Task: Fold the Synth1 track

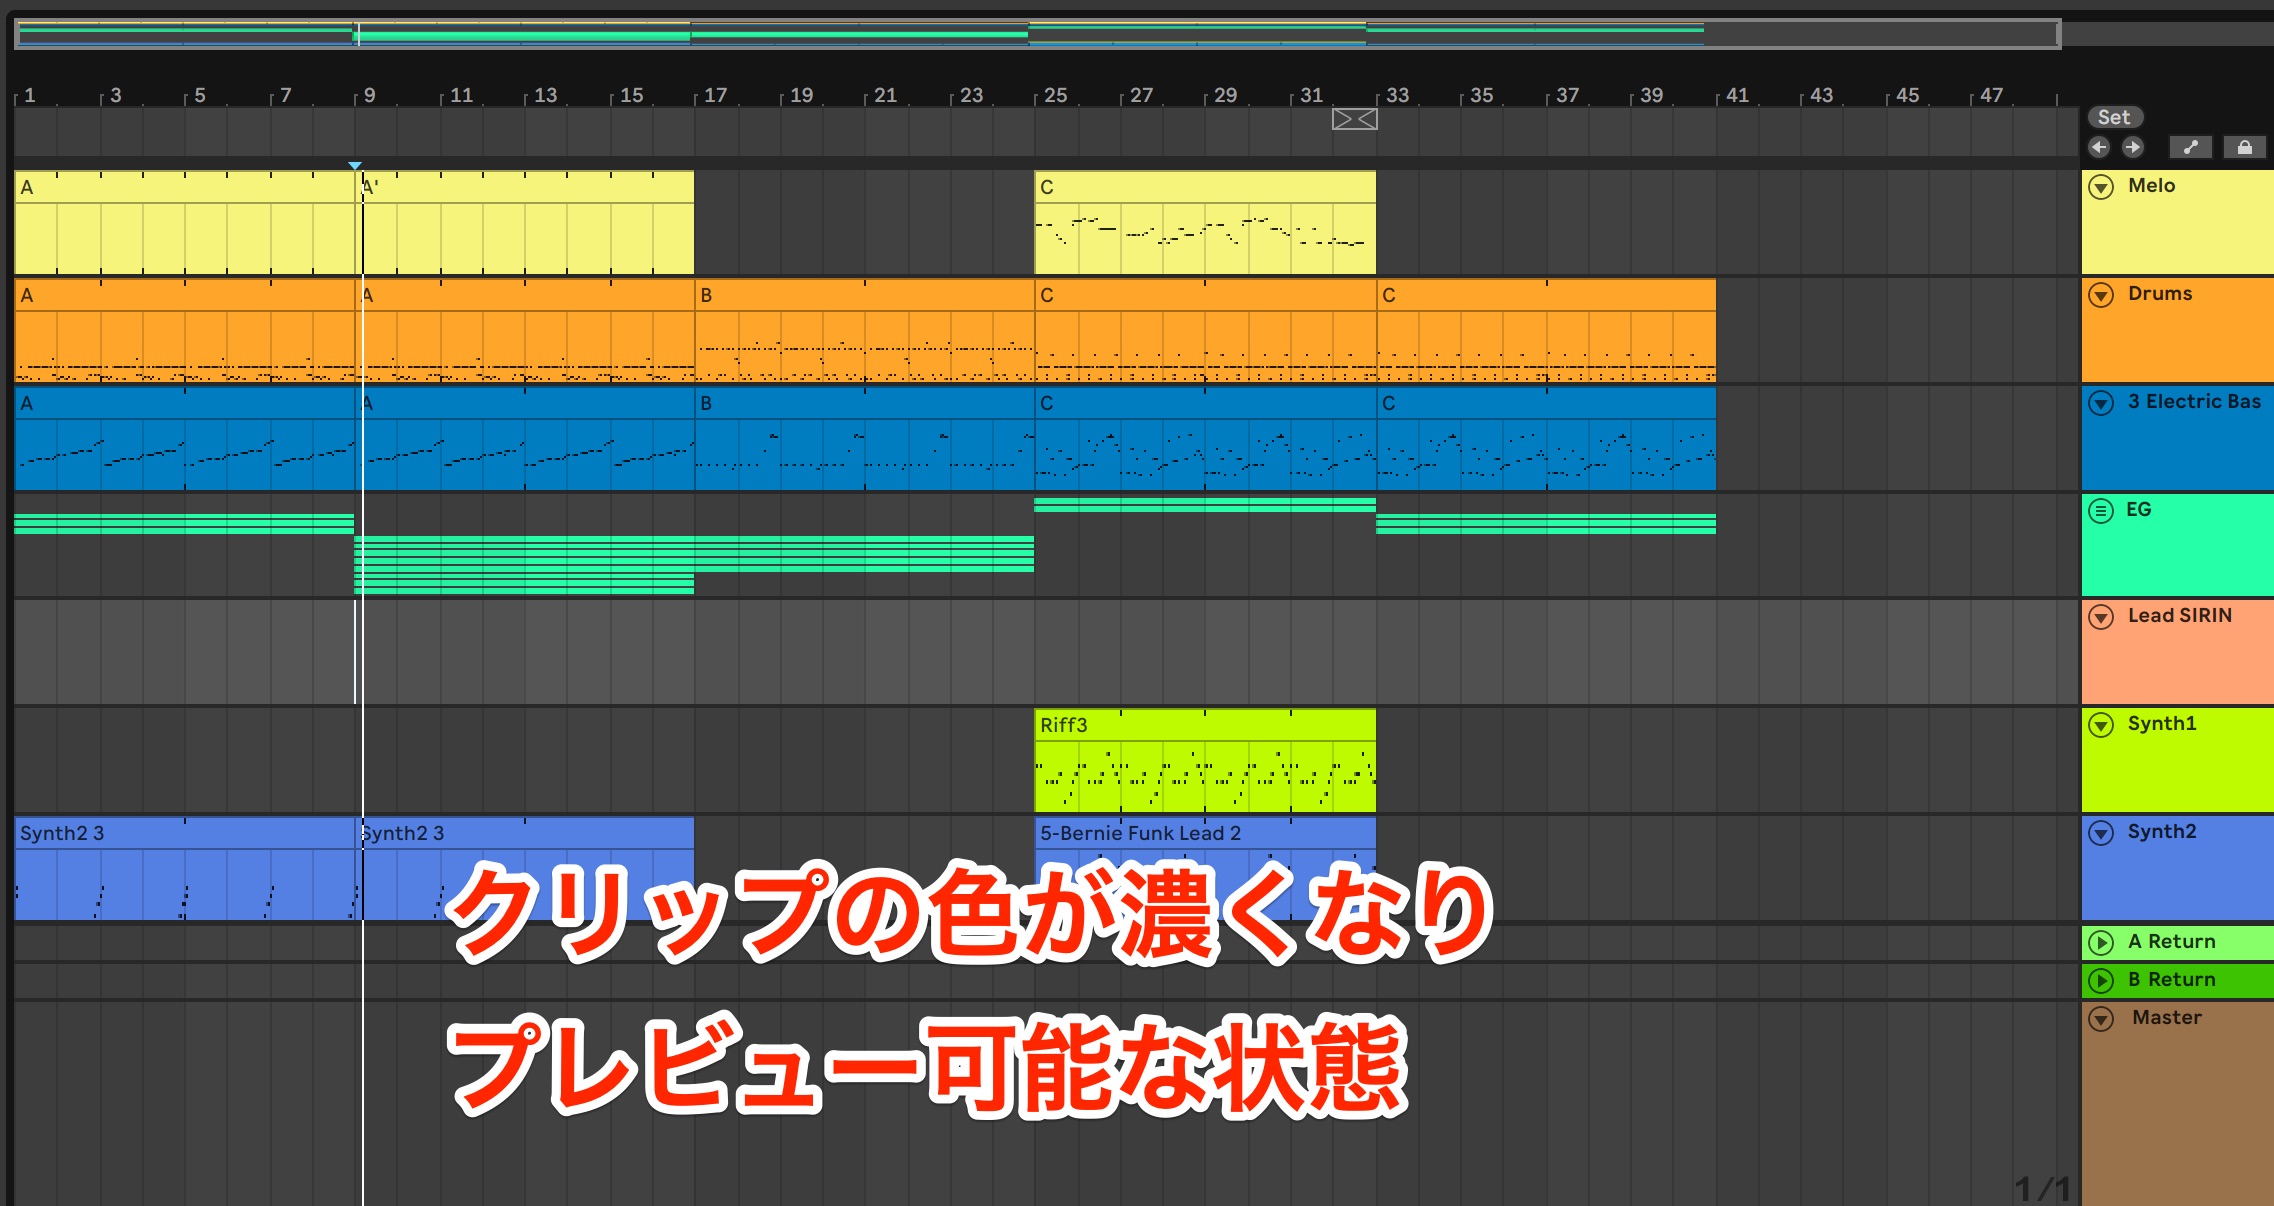Action: 2102,725
